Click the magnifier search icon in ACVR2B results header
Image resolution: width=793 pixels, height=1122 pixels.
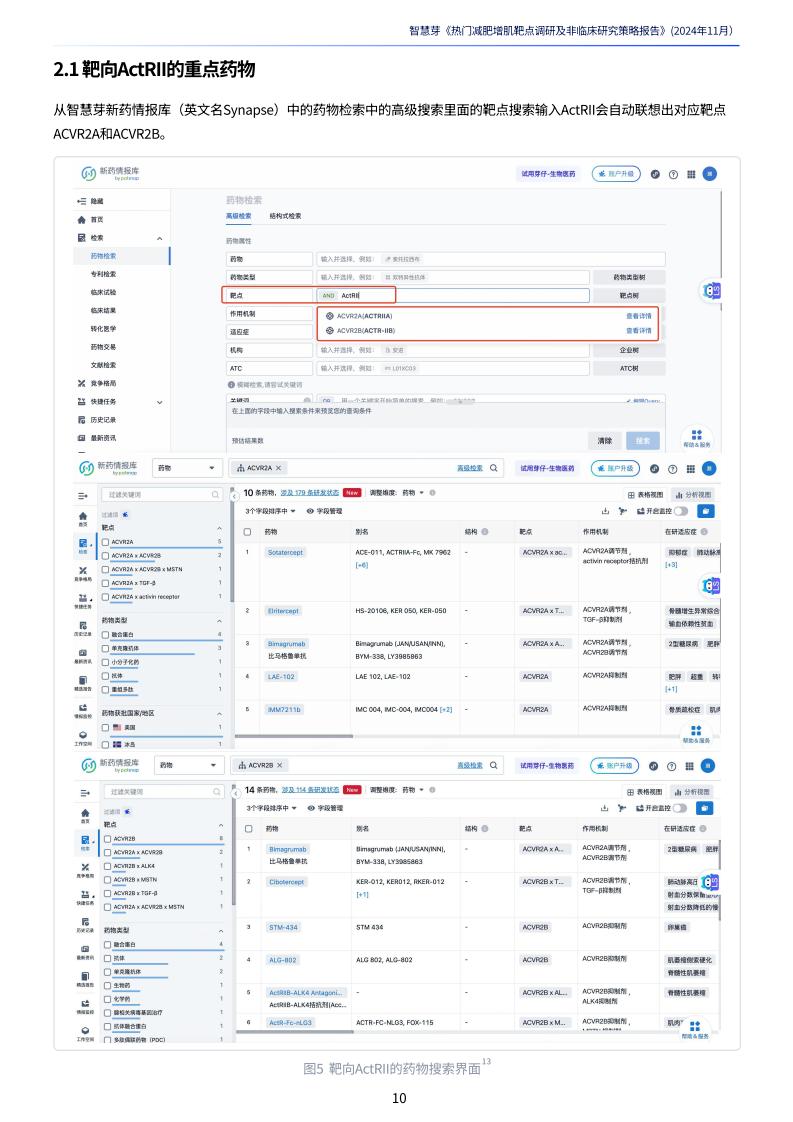[493, 765]
